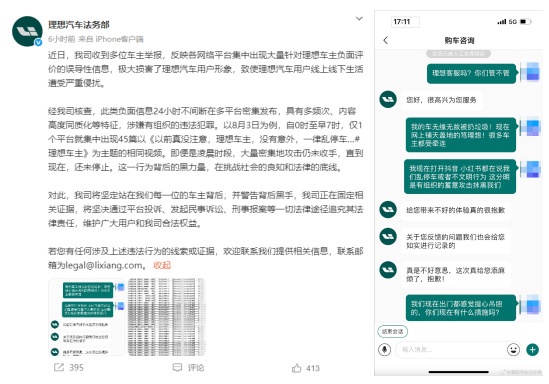The width and height of the screenshot is (549, 384).
Task: Expand the post options chevron
Action: (359, 19)
